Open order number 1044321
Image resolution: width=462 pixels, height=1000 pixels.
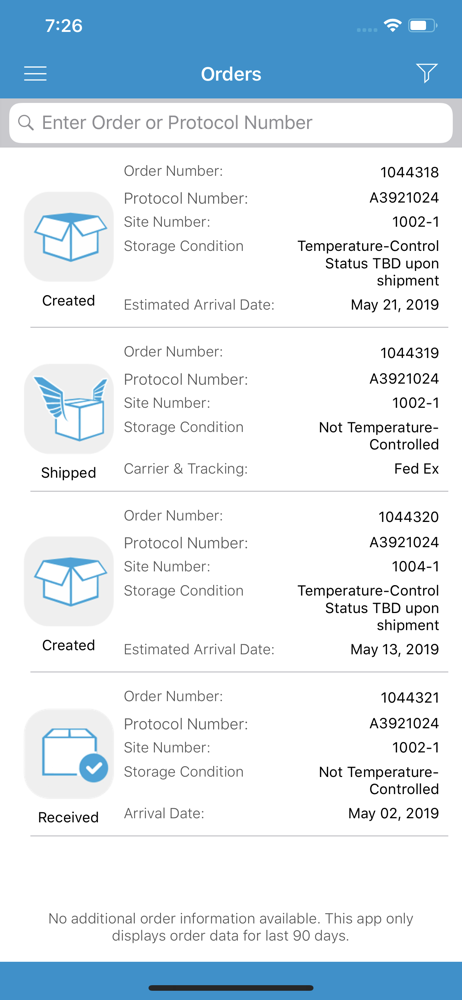[x=410, y=698]
